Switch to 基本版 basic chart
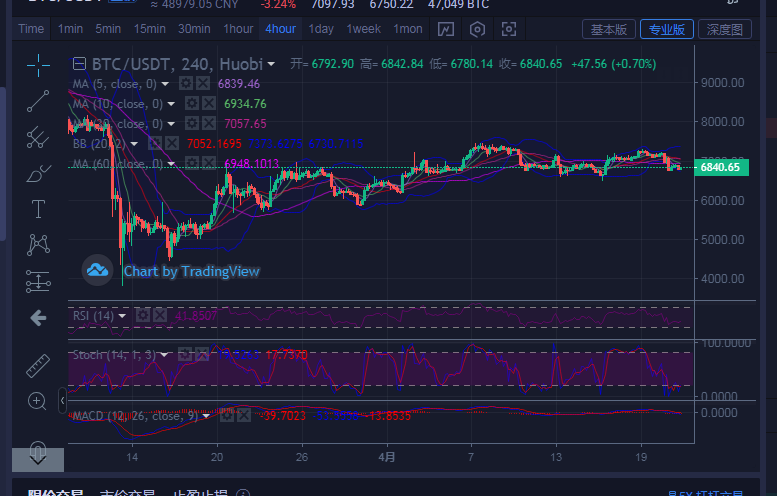 609,29
